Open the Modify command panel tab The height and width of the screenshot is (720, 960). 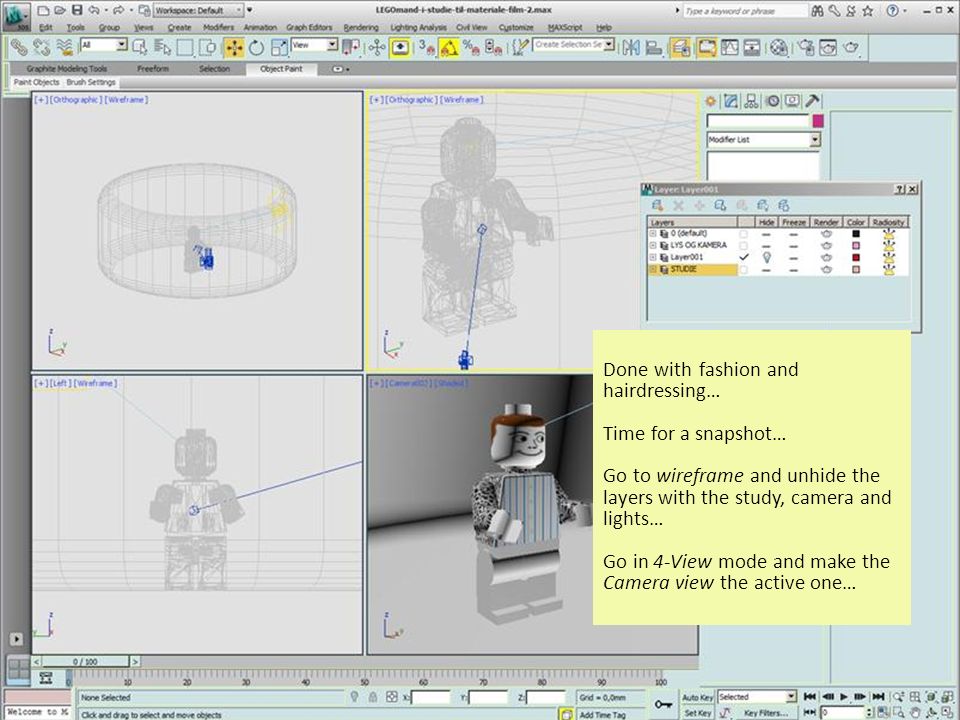coord(730,101)
